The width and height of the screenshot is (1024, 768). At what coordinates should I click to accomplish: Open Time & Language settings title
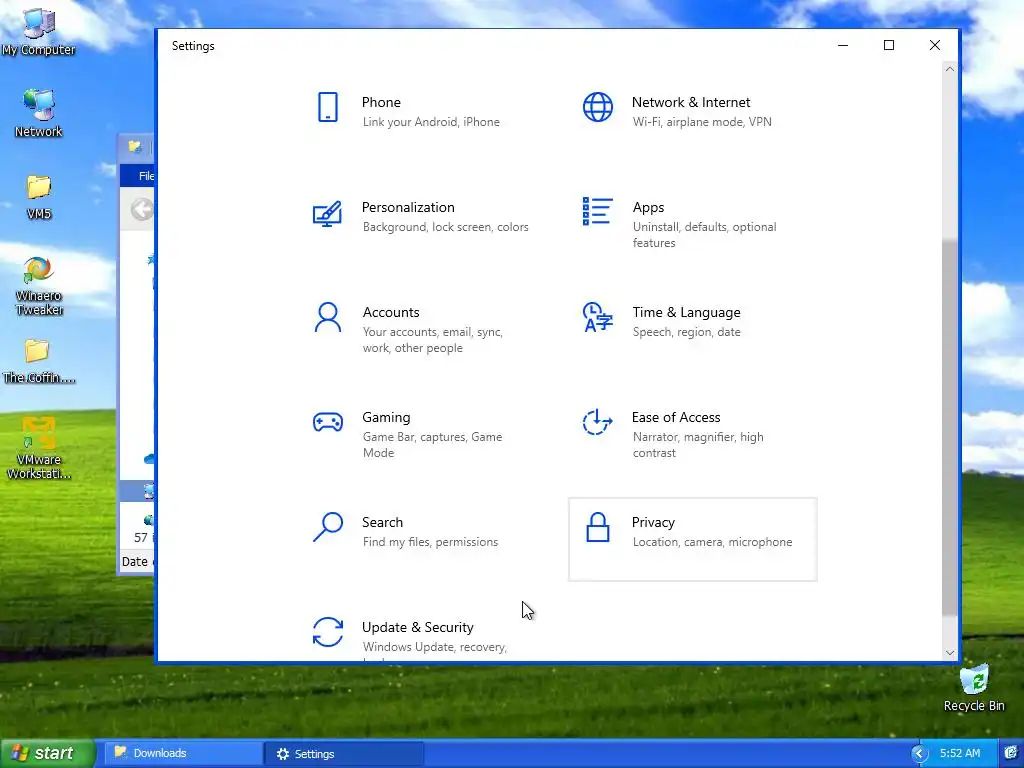click(x=686, y=312)
